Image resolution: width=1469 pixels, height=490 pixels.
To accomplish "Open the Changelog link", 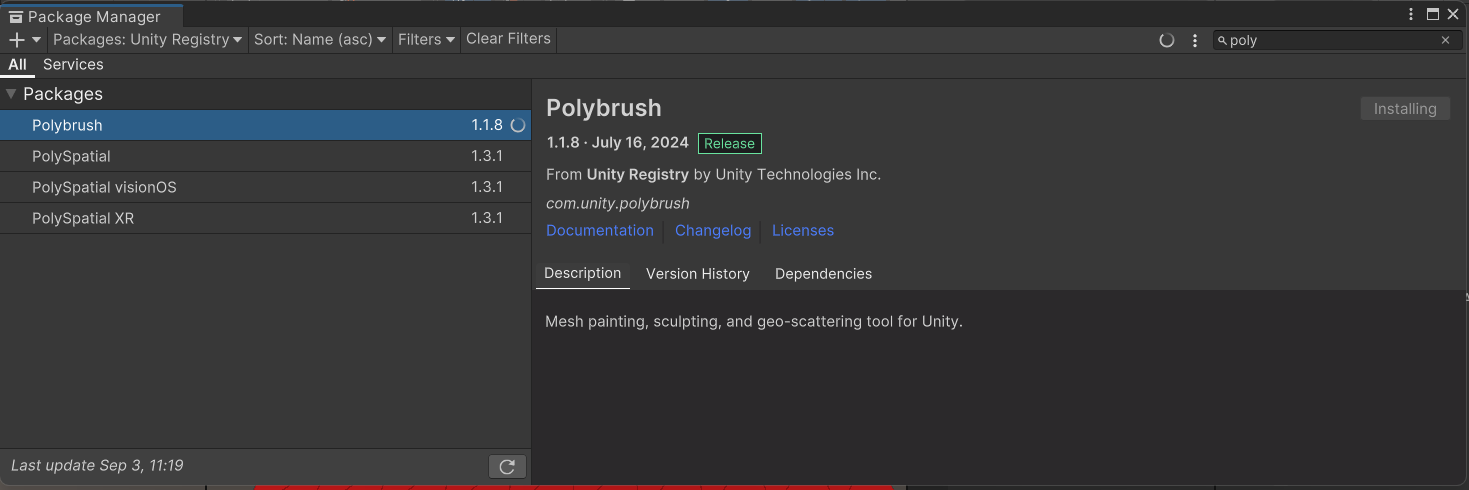I will coord(713,230).
